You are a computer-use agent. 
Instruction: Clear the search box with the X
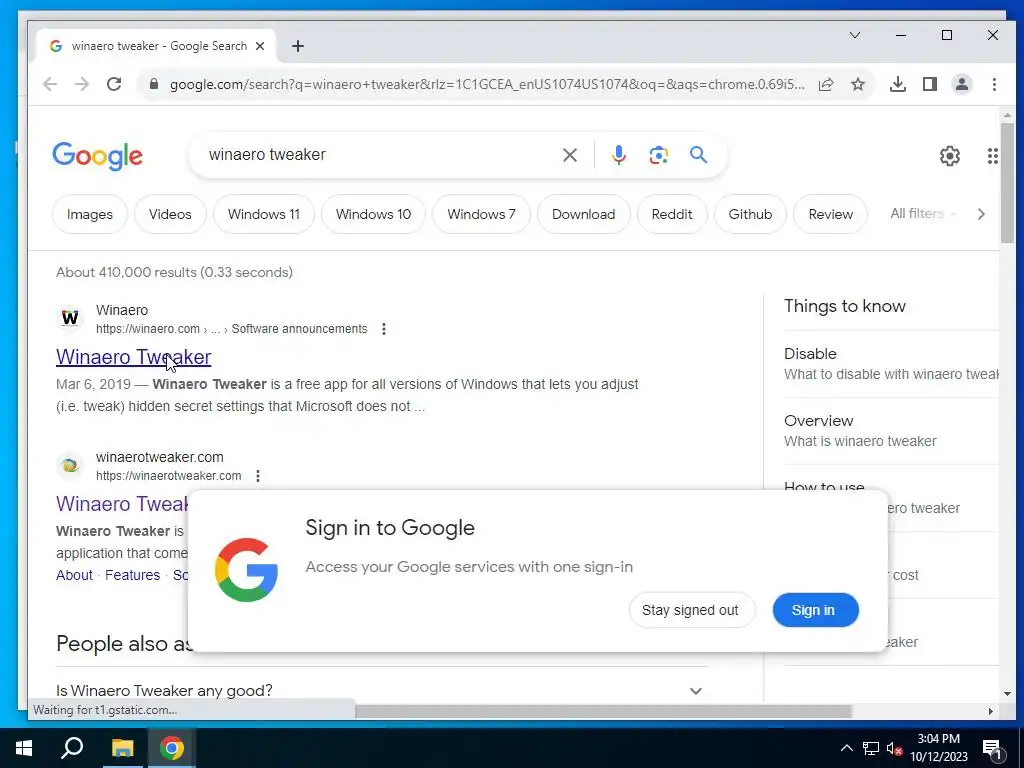[x=569, y=155]
